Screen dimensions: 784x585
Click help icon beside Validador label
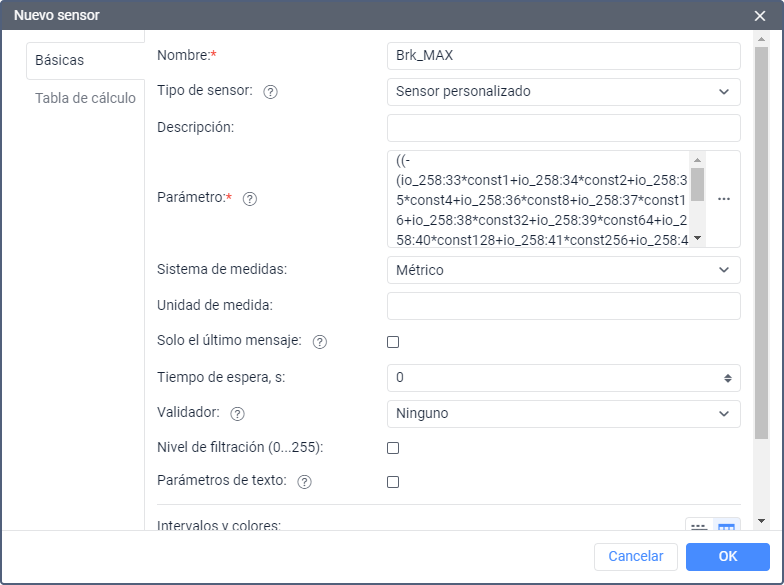238,414
